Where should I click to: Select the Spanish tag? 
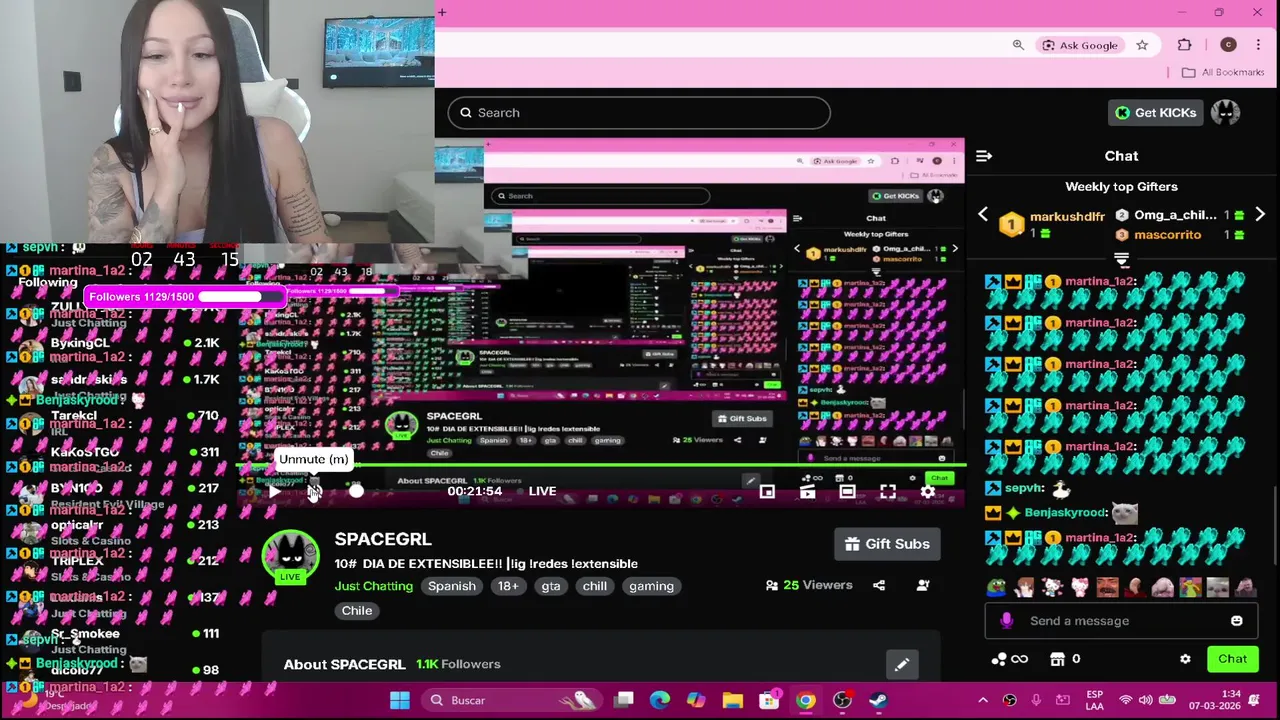point(452,586)
